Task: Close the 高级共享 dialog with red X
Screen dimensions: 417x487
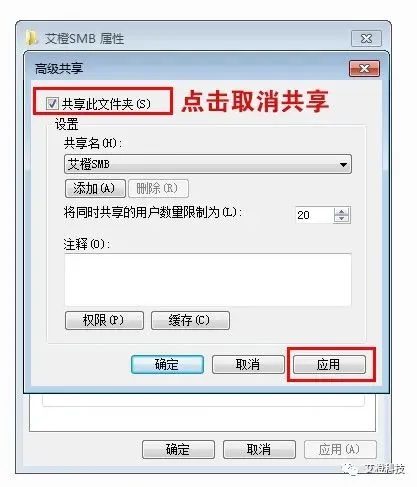Action: [364, 69]
